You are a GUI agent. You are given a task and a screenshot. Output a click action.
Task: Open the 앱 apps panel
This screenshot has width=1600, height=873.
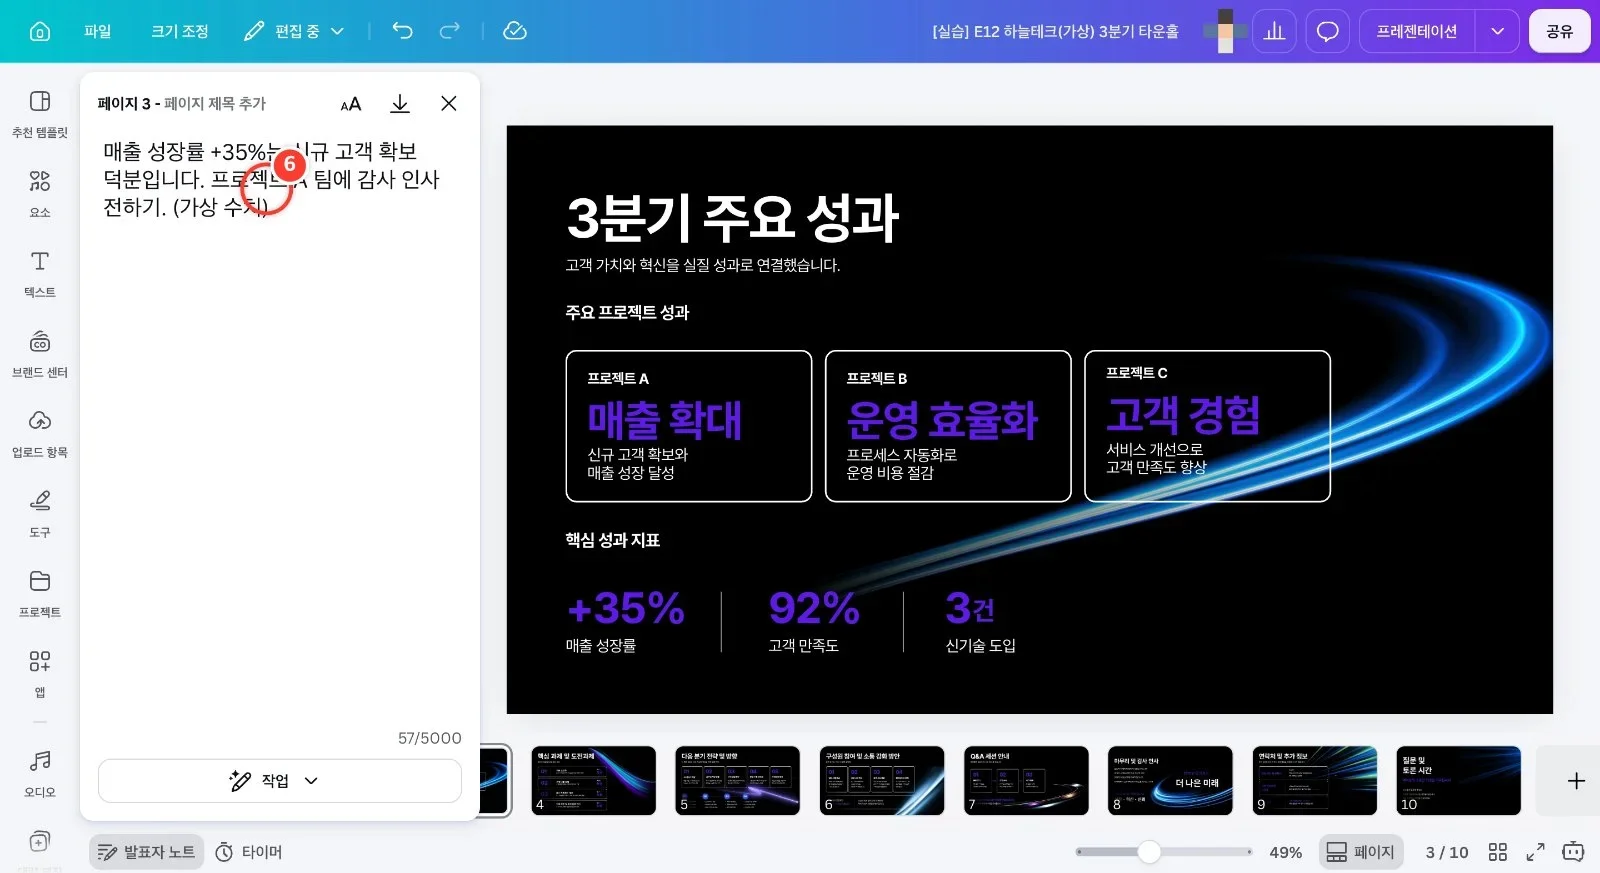pyautogui.click(x=40, y=674)
